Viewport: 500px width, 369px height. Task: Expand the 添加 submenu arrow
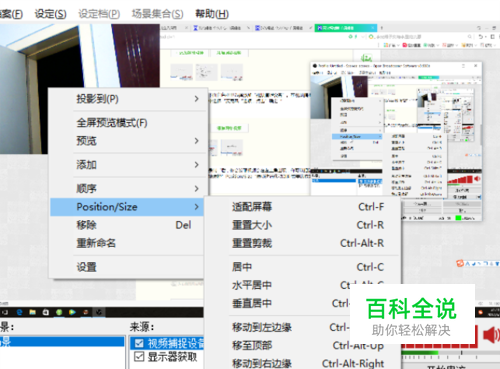(x=197, y=165)
